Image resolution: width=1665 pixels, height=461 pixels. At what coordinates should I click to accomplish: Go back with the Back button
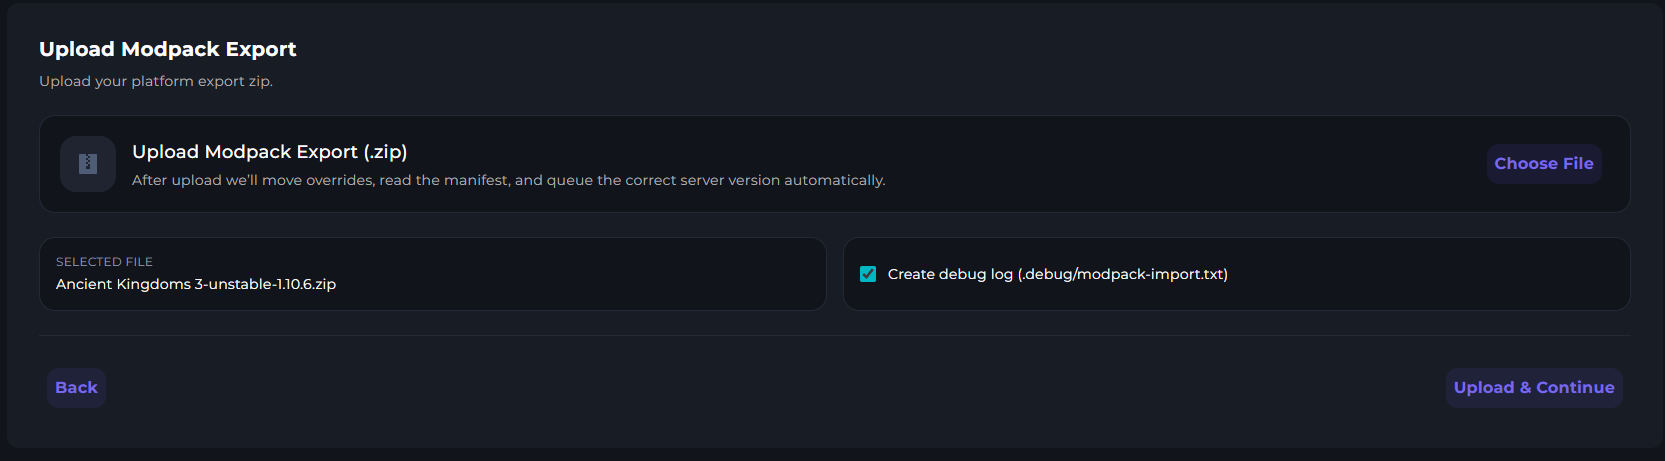[76, 388]
